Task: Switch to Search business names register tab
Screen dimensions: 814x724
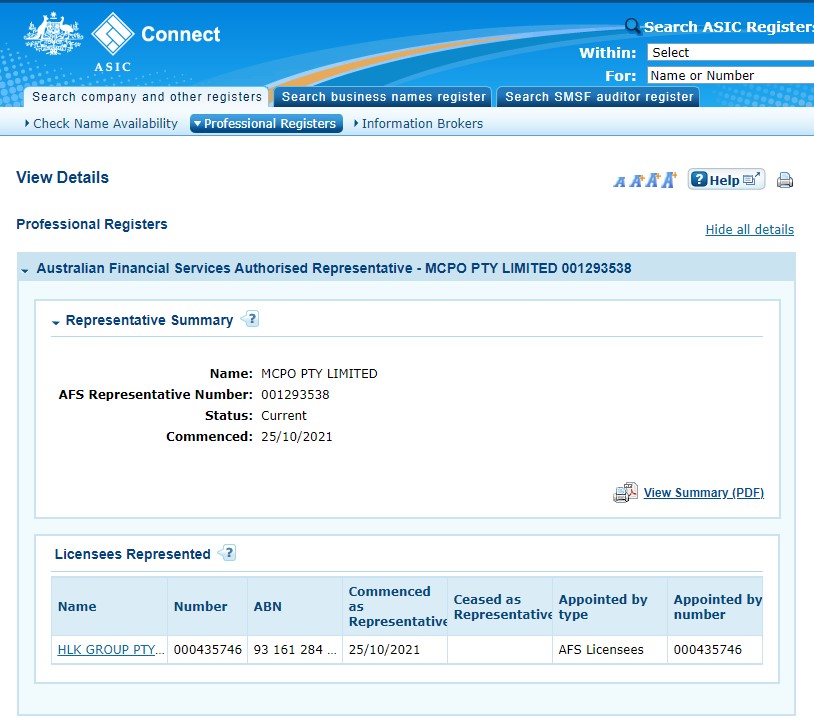Action: pos(383,97)
